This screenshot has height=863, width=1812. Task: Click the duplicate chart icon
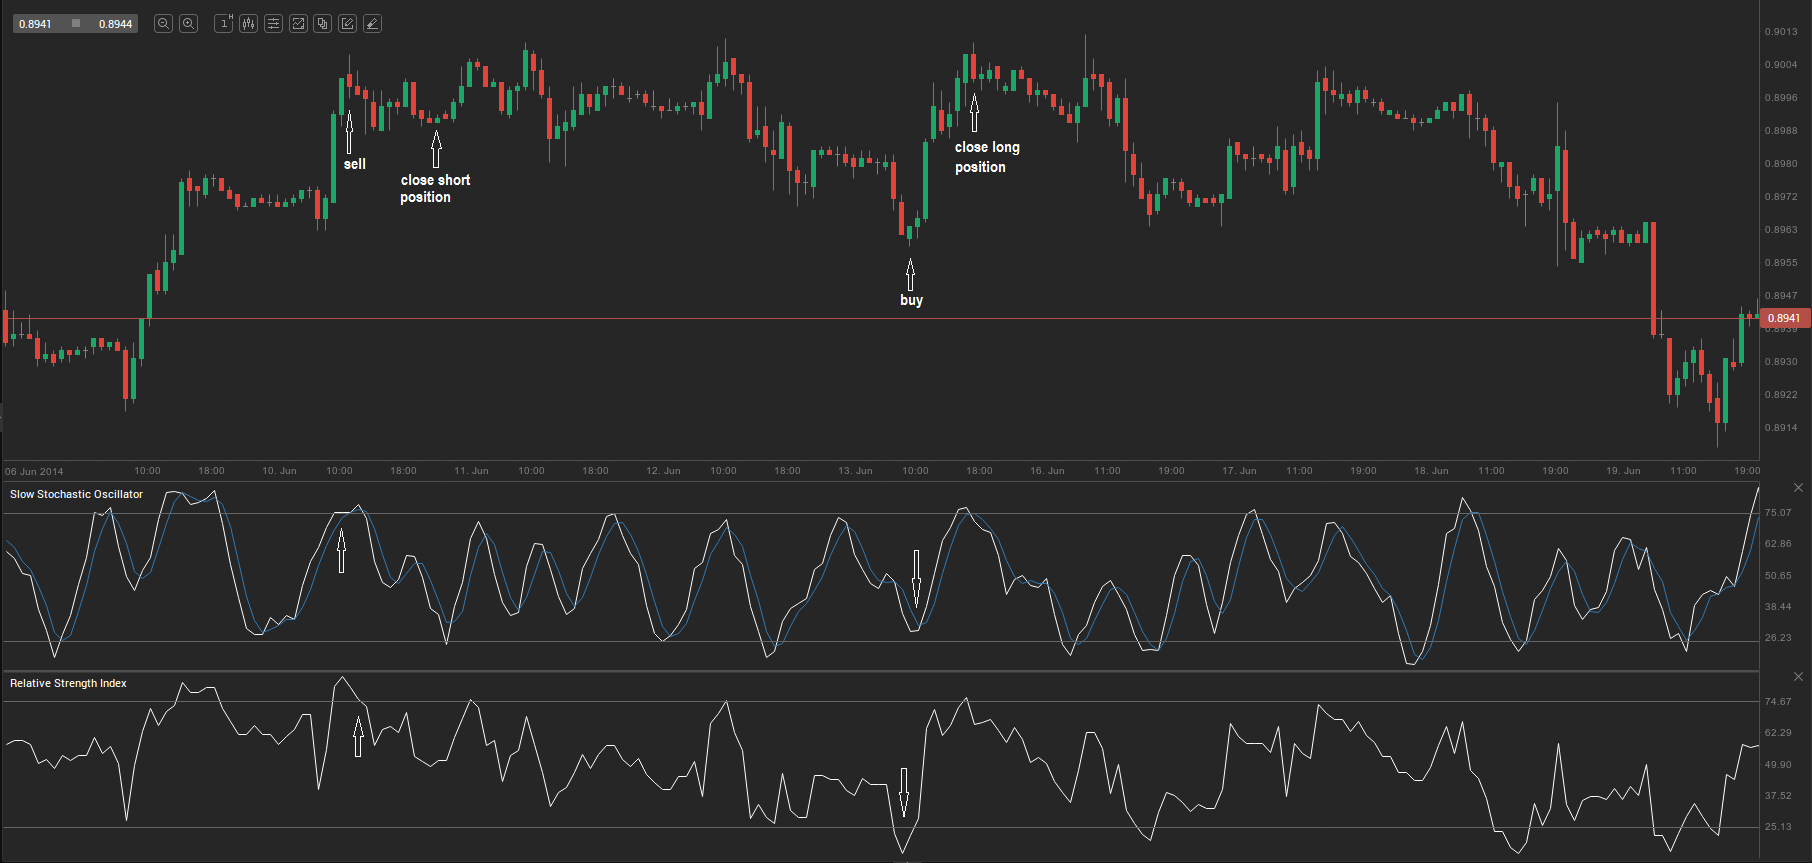coord(322,23)
